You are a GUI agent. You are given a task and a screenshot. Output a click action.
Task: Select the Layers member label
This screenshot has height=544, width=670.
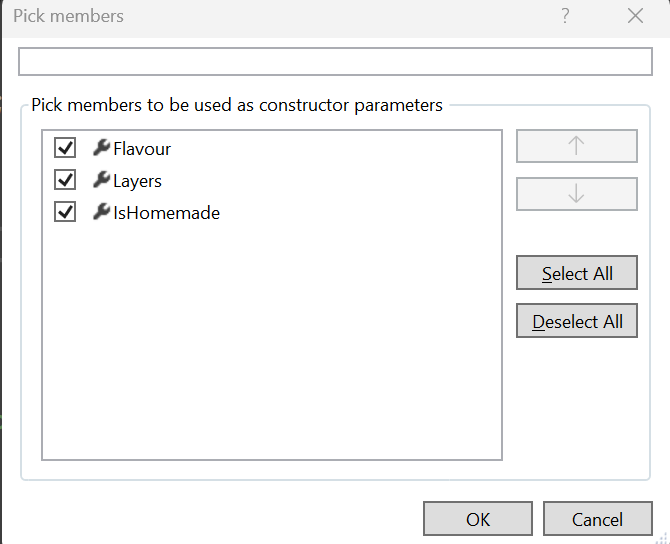pos(137,181)
